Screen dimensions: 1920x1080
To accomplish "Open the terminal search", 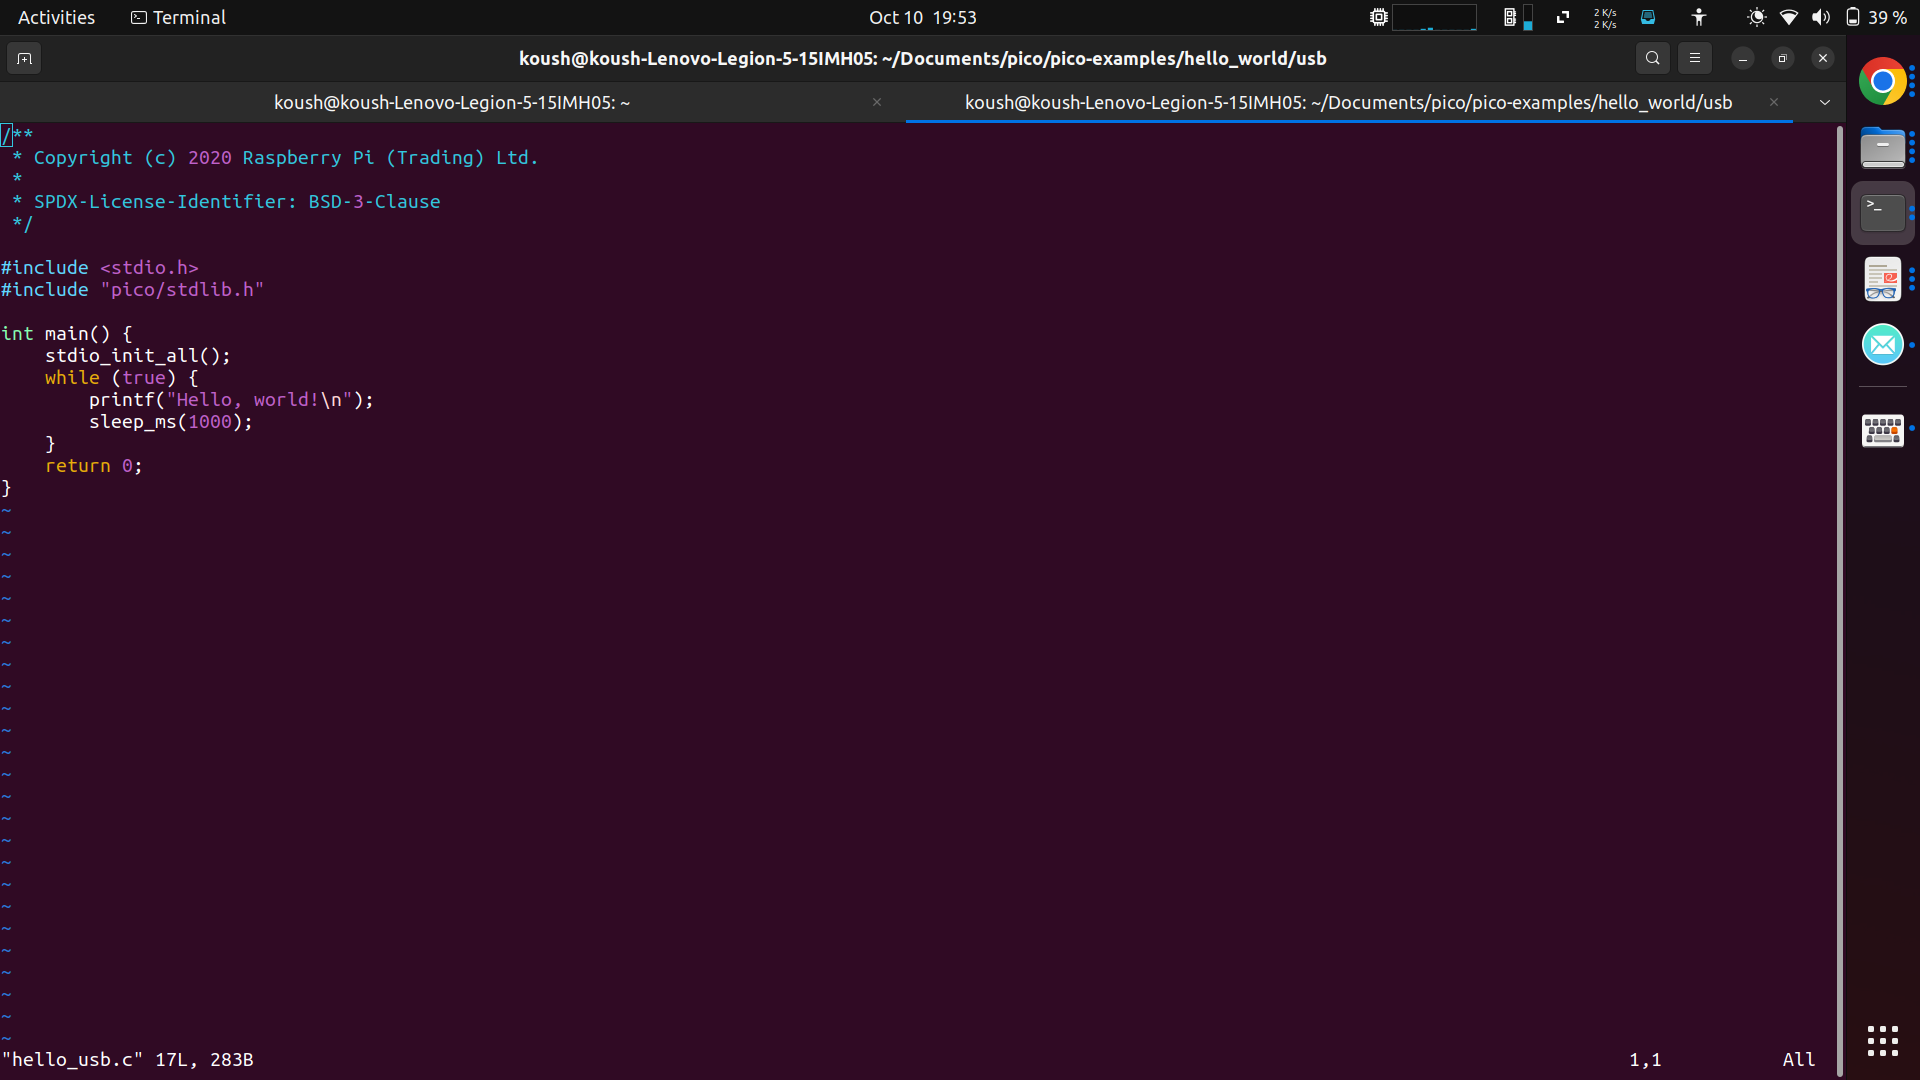I will [x=1653, y=58].
